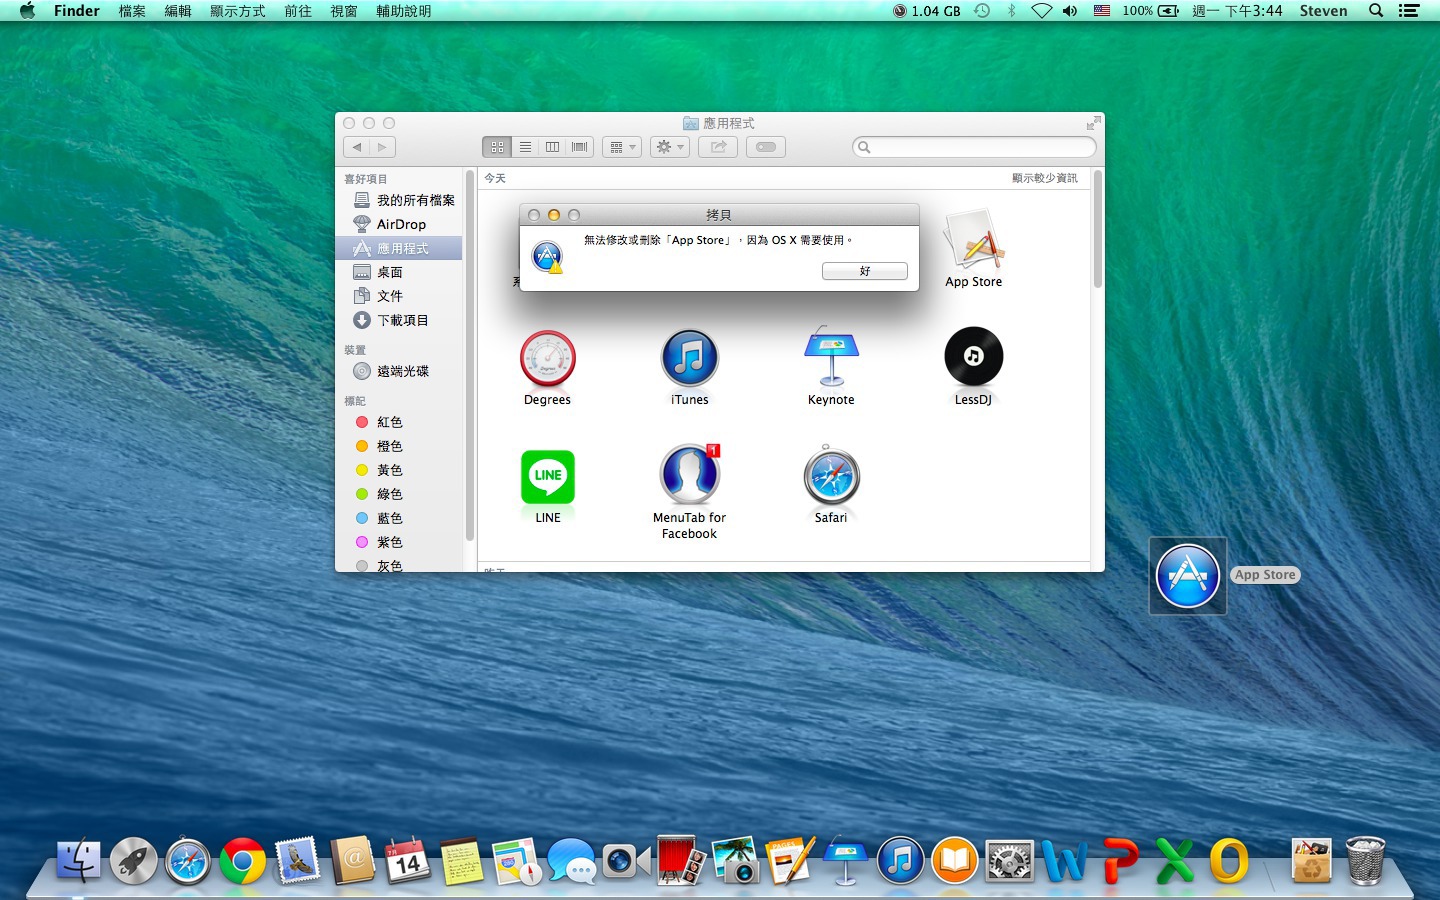
Task: Click the Time Machine menu bar icon
Action: 983,11
